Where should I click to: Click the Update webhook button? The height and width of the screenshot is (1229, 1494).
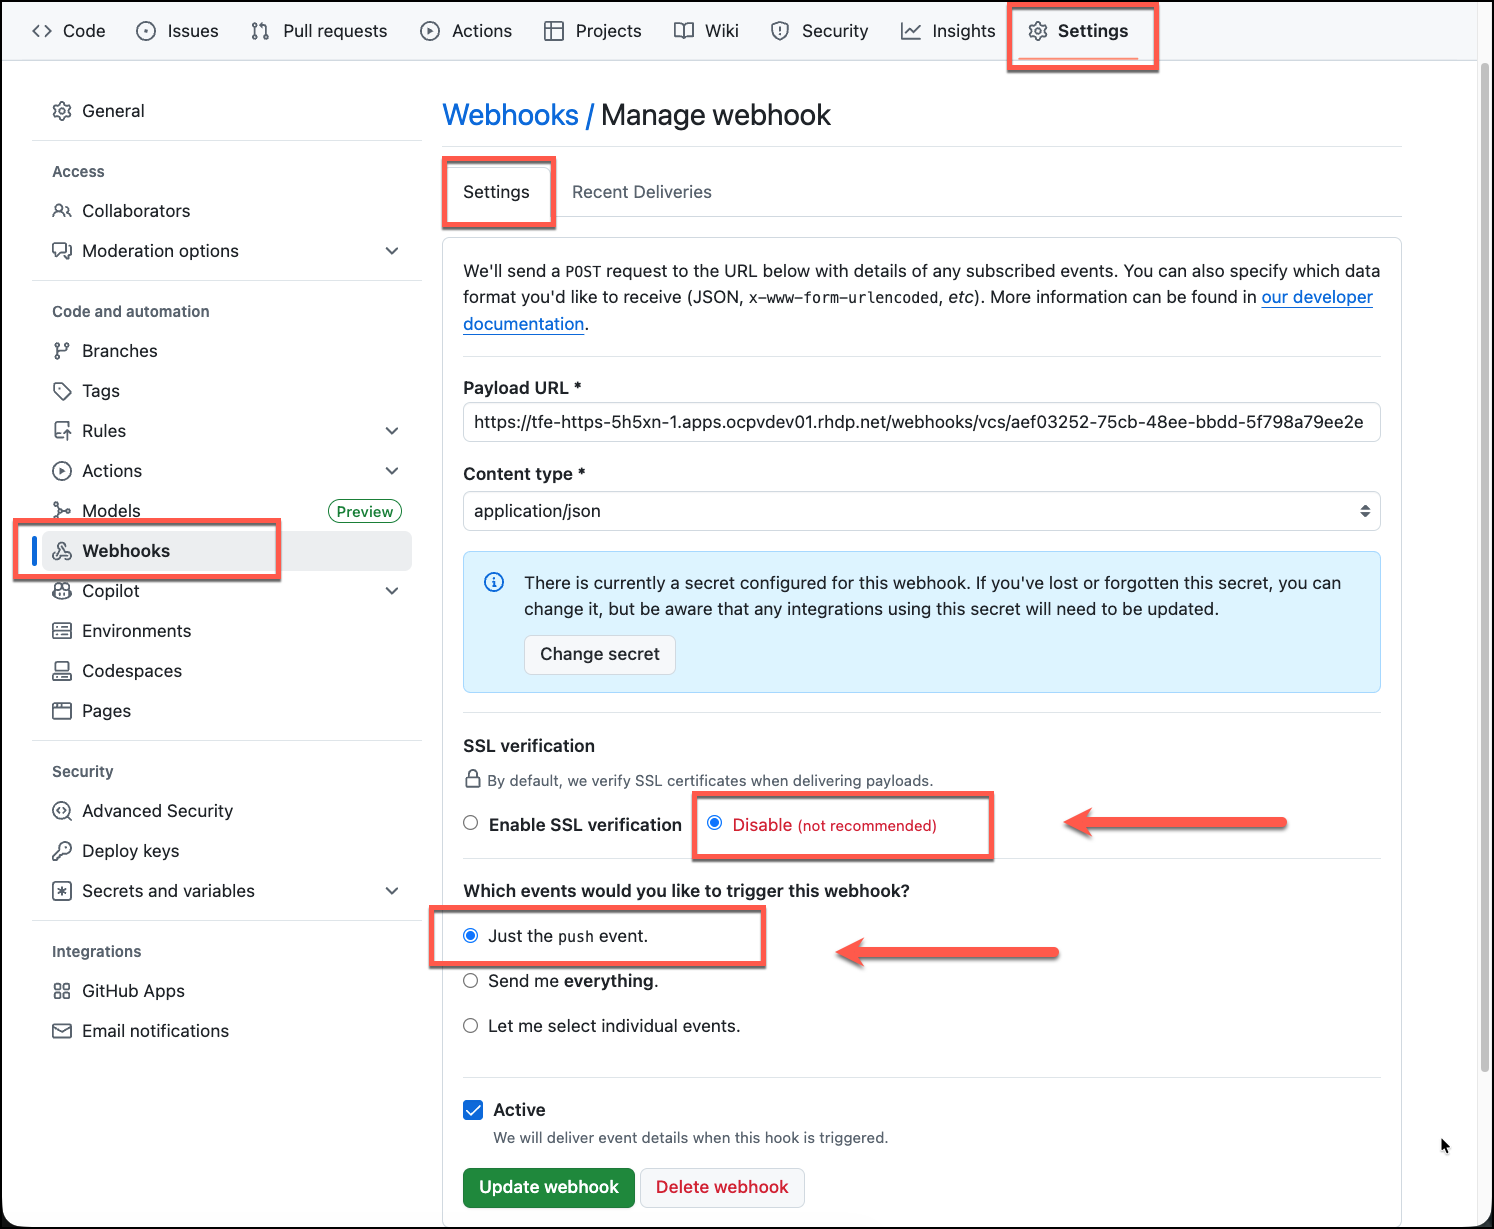click(x=549, y=1187)
